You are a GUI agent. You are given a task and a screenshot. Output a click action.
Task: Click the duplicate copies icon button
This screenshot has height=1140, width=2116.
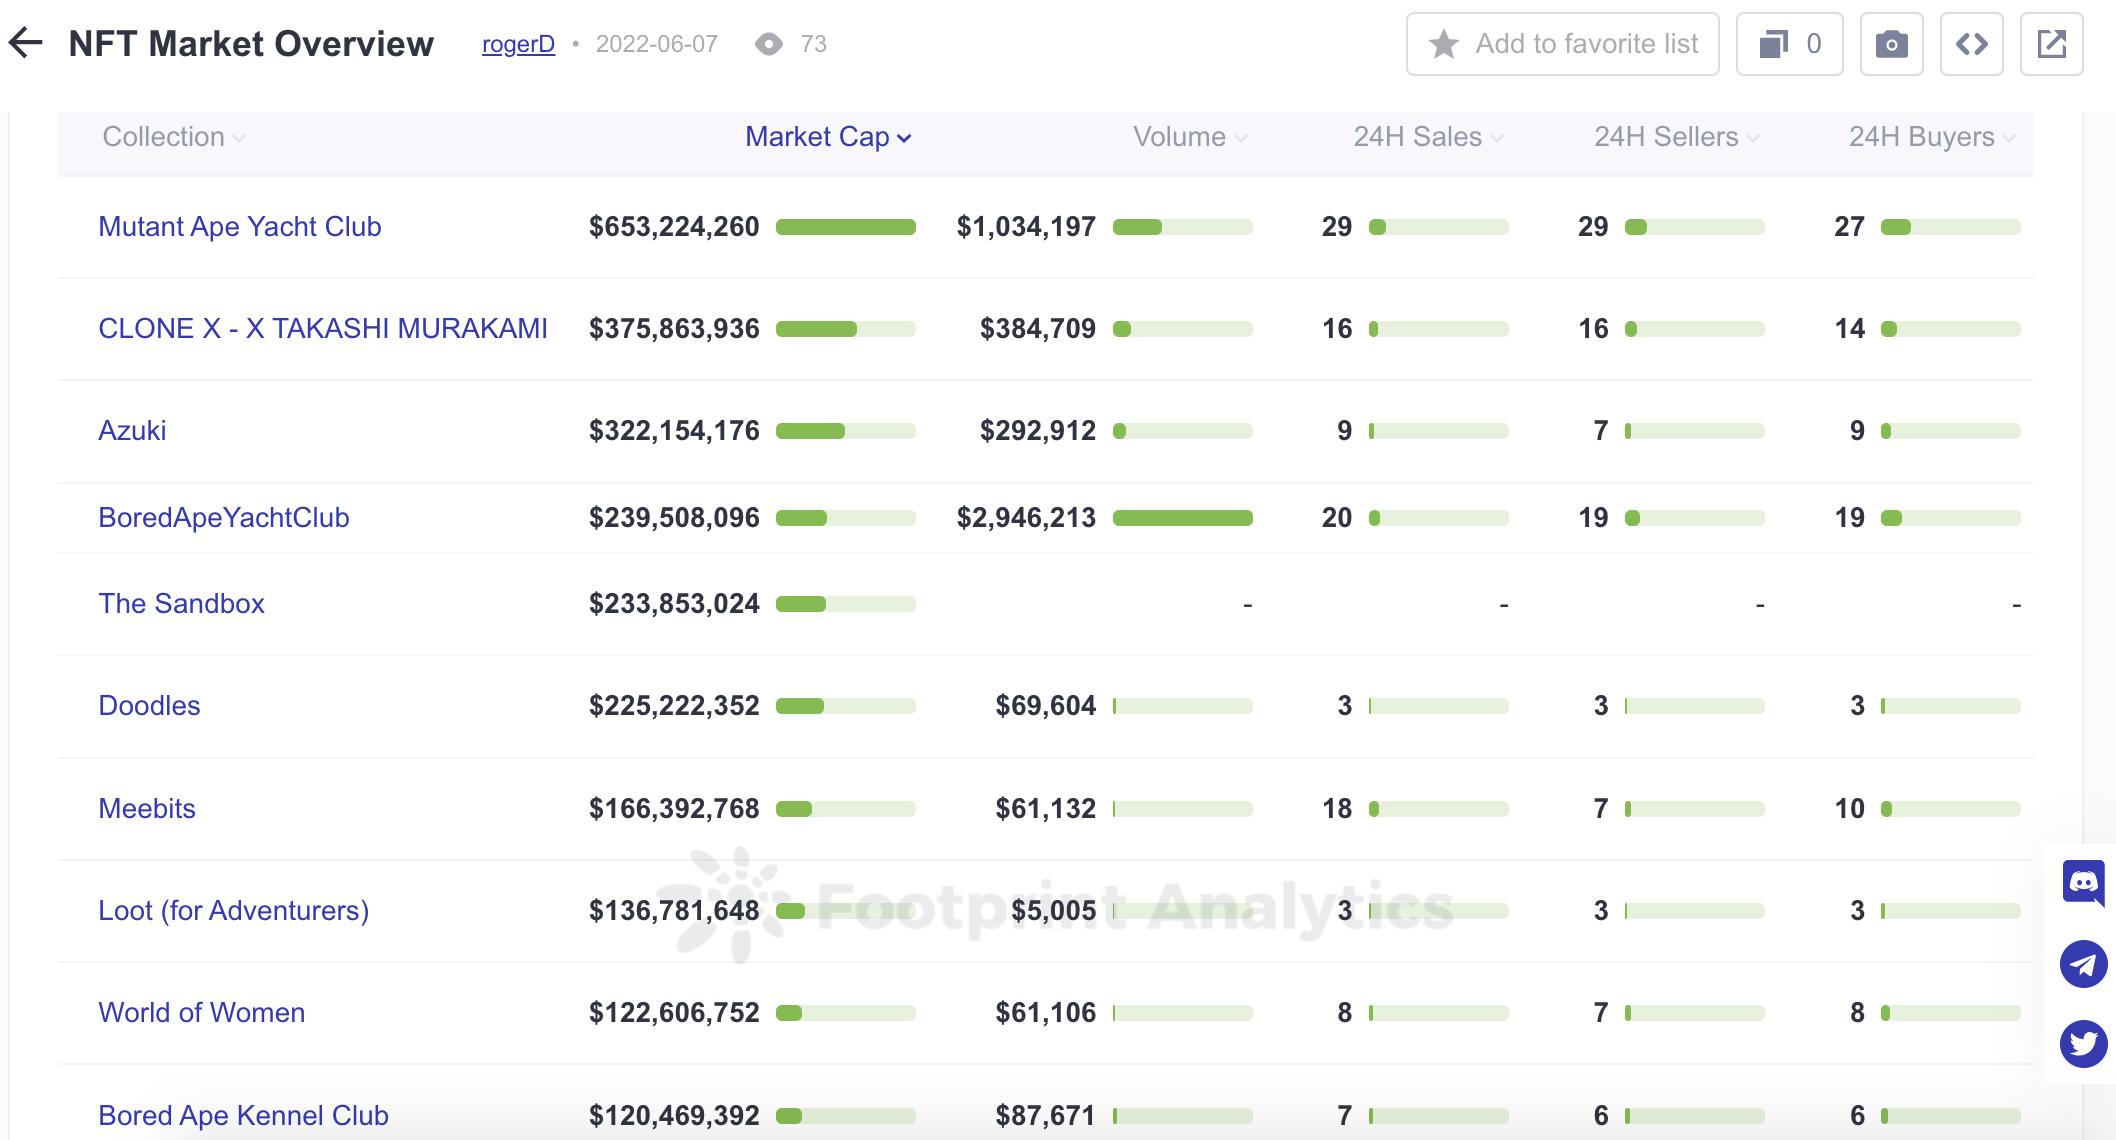point(1789,44)
